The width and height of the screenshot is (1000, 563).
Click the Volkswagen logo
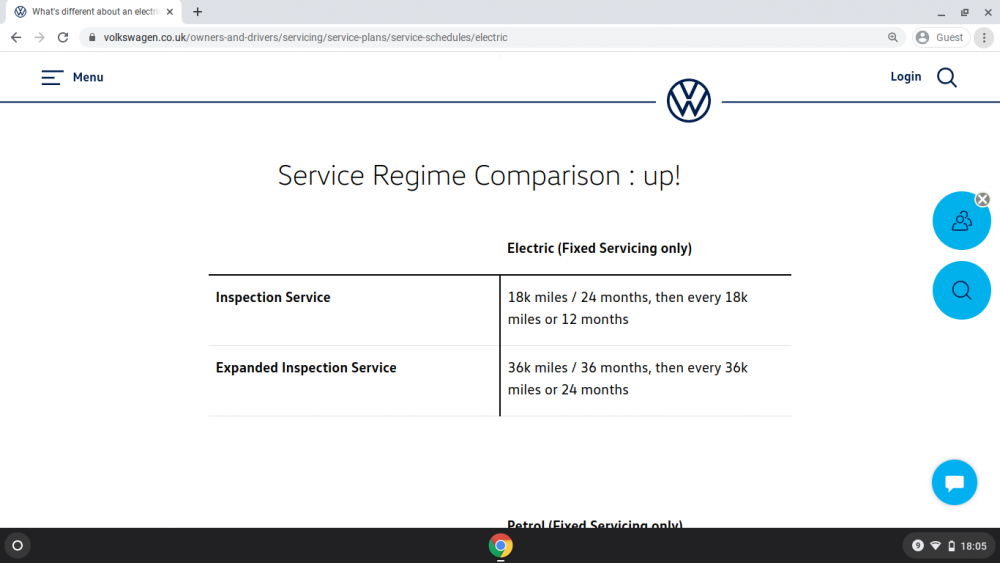click(689, 101)
